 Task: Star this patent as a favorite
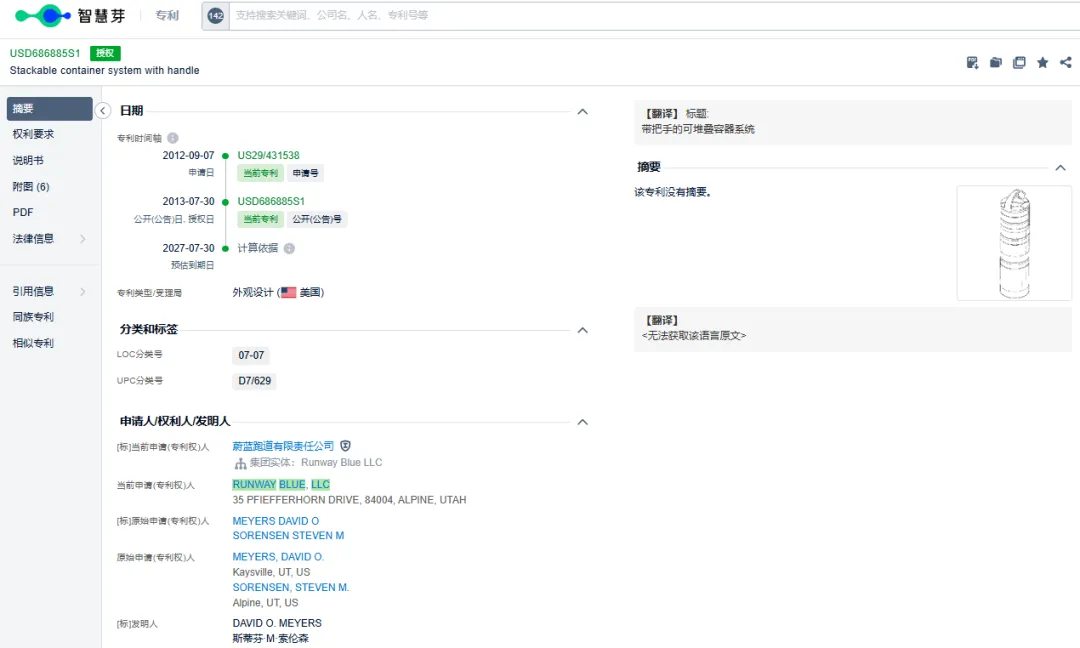1042,63
